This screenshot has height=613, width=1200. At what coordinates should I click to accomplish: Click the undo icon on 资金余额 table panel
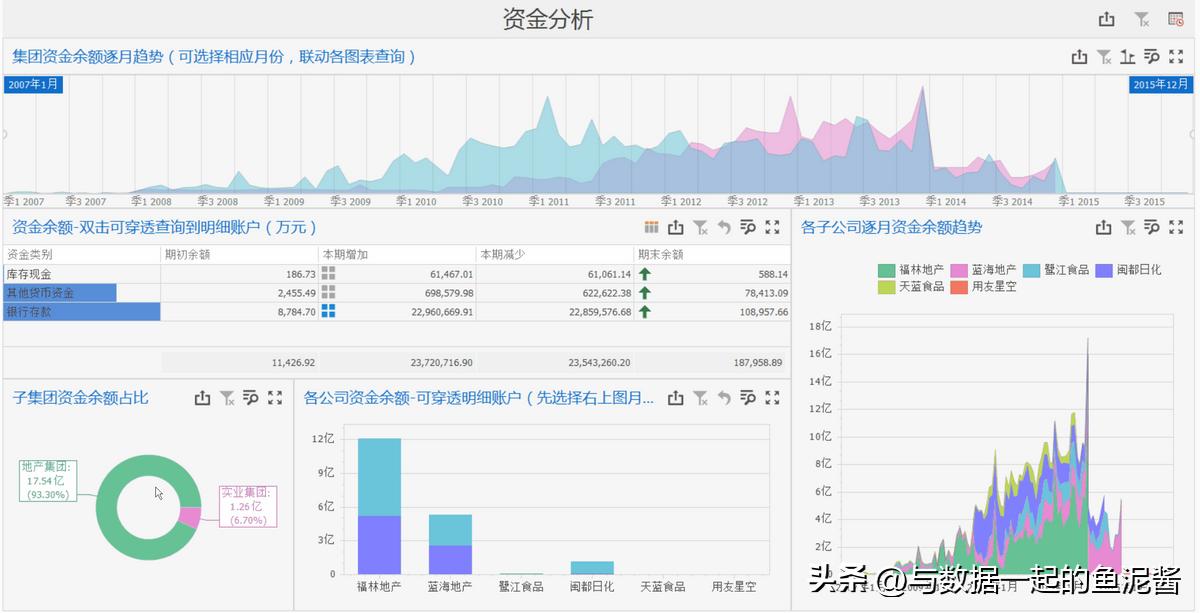coord(724,227)
